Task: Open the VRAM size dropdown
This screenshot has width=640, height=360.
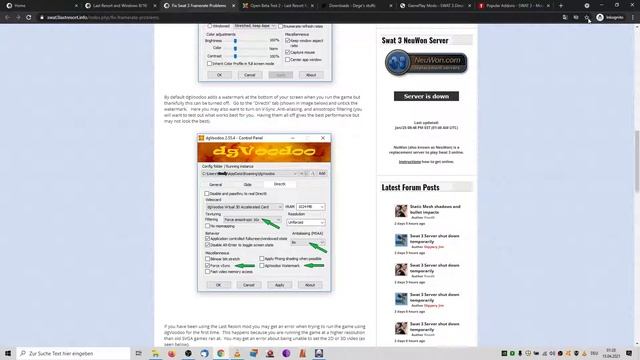Action: click(x=311, y=207)
